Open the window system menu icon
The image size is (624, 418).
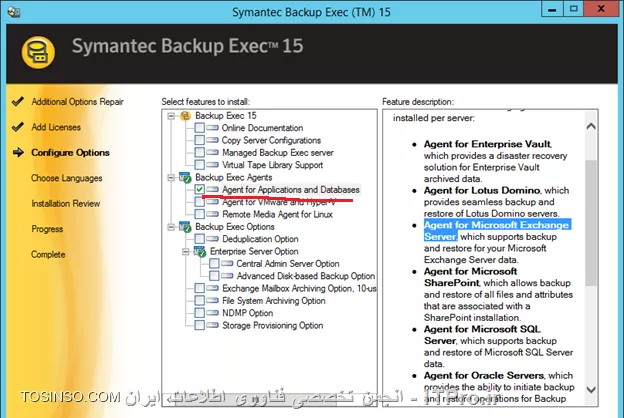[14, 12]
